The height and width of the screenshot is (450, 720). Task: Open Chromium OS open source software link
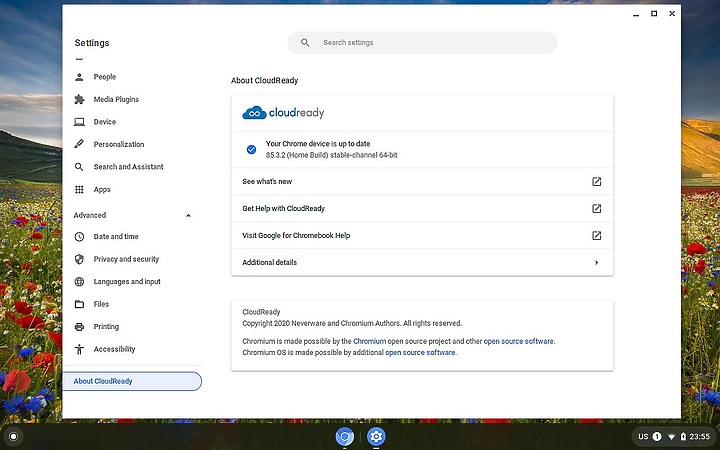(x=420, y=353)
